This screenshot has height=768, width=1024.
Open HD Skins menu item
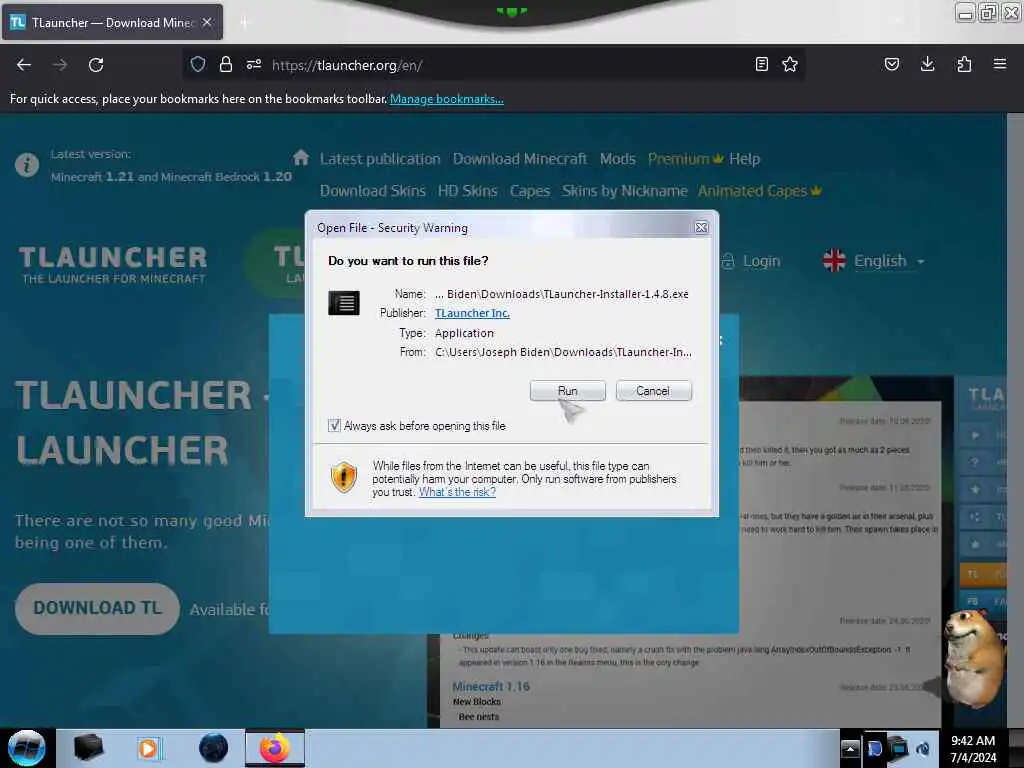[468, 191]
